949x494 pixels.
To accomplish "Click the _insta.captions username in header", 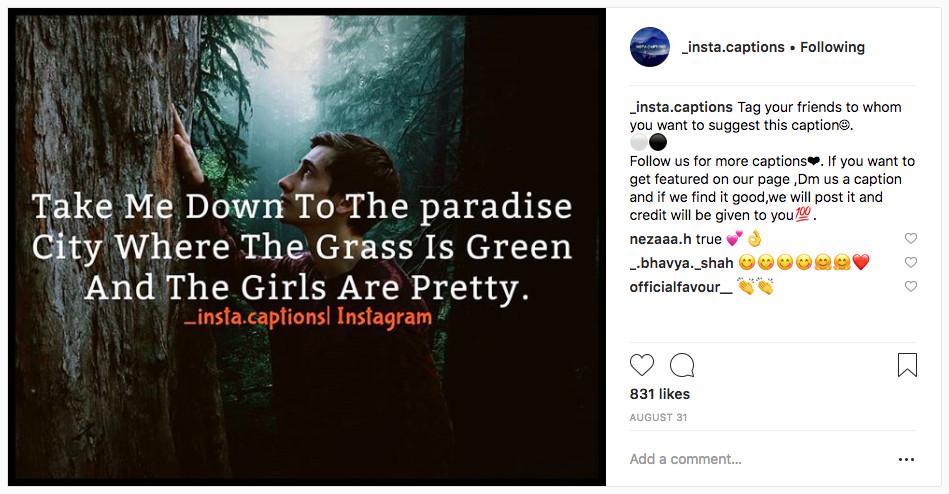I will click(x=732, y=47).
